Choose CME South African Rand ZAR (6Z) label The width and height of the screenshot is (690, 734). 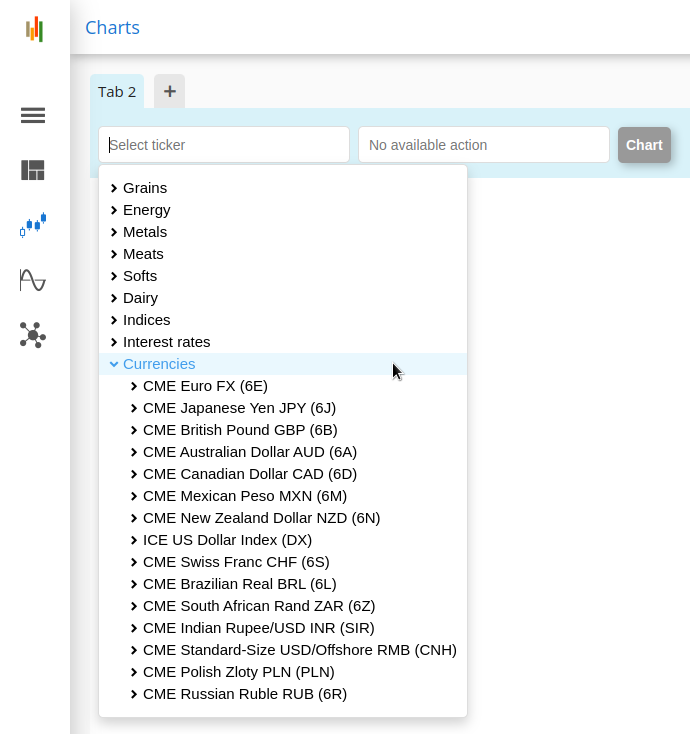(259, 606)
